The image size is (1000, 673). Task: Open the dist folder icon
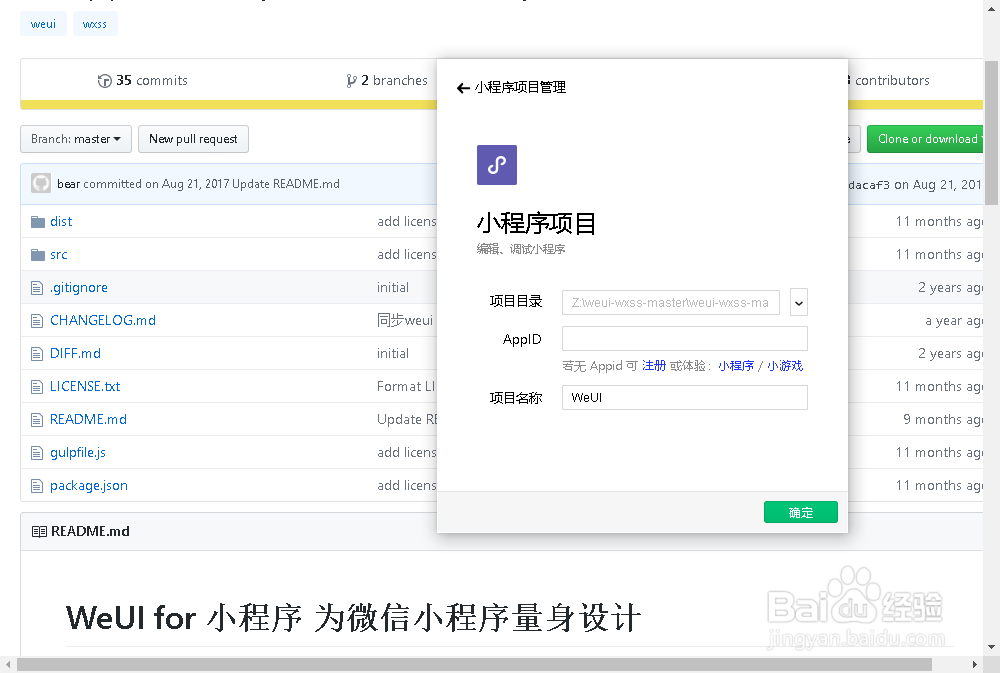(38, 222)
